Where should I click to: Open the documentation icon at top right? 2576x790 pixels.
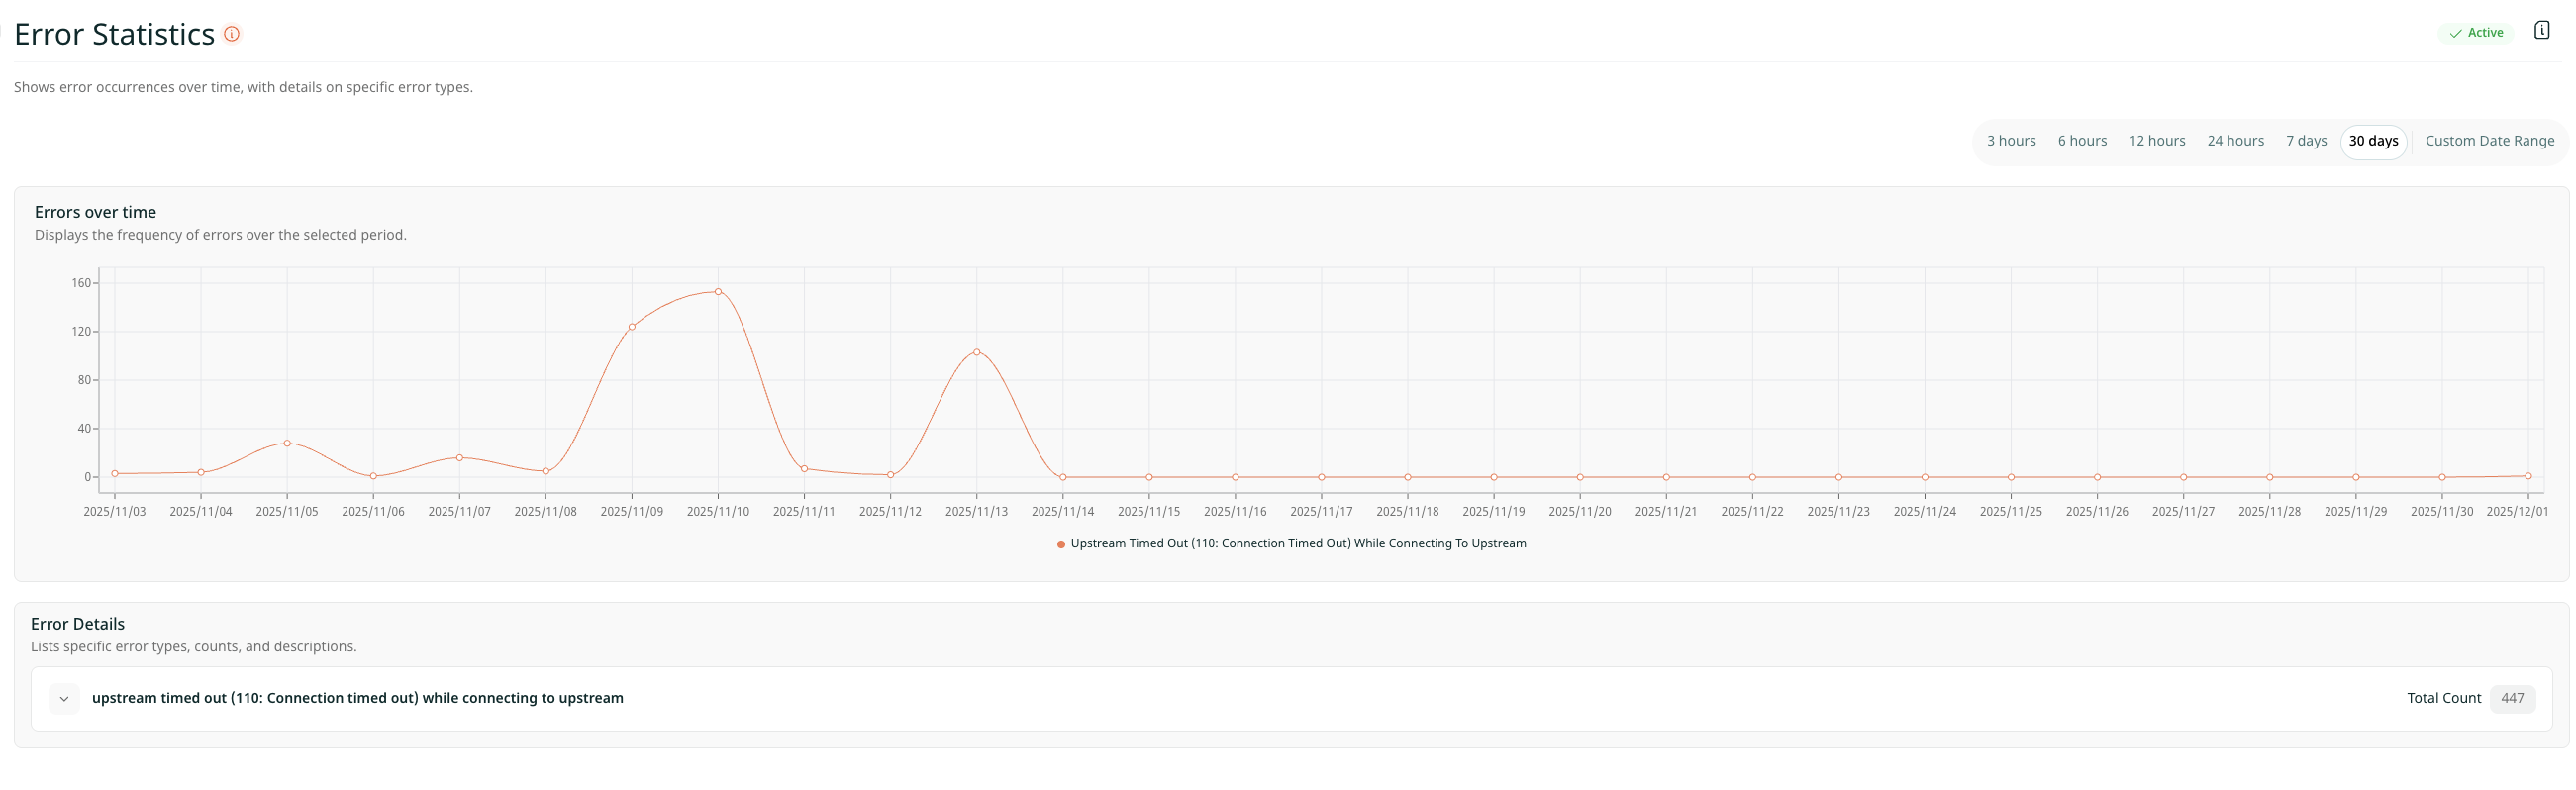point(2541,30)
